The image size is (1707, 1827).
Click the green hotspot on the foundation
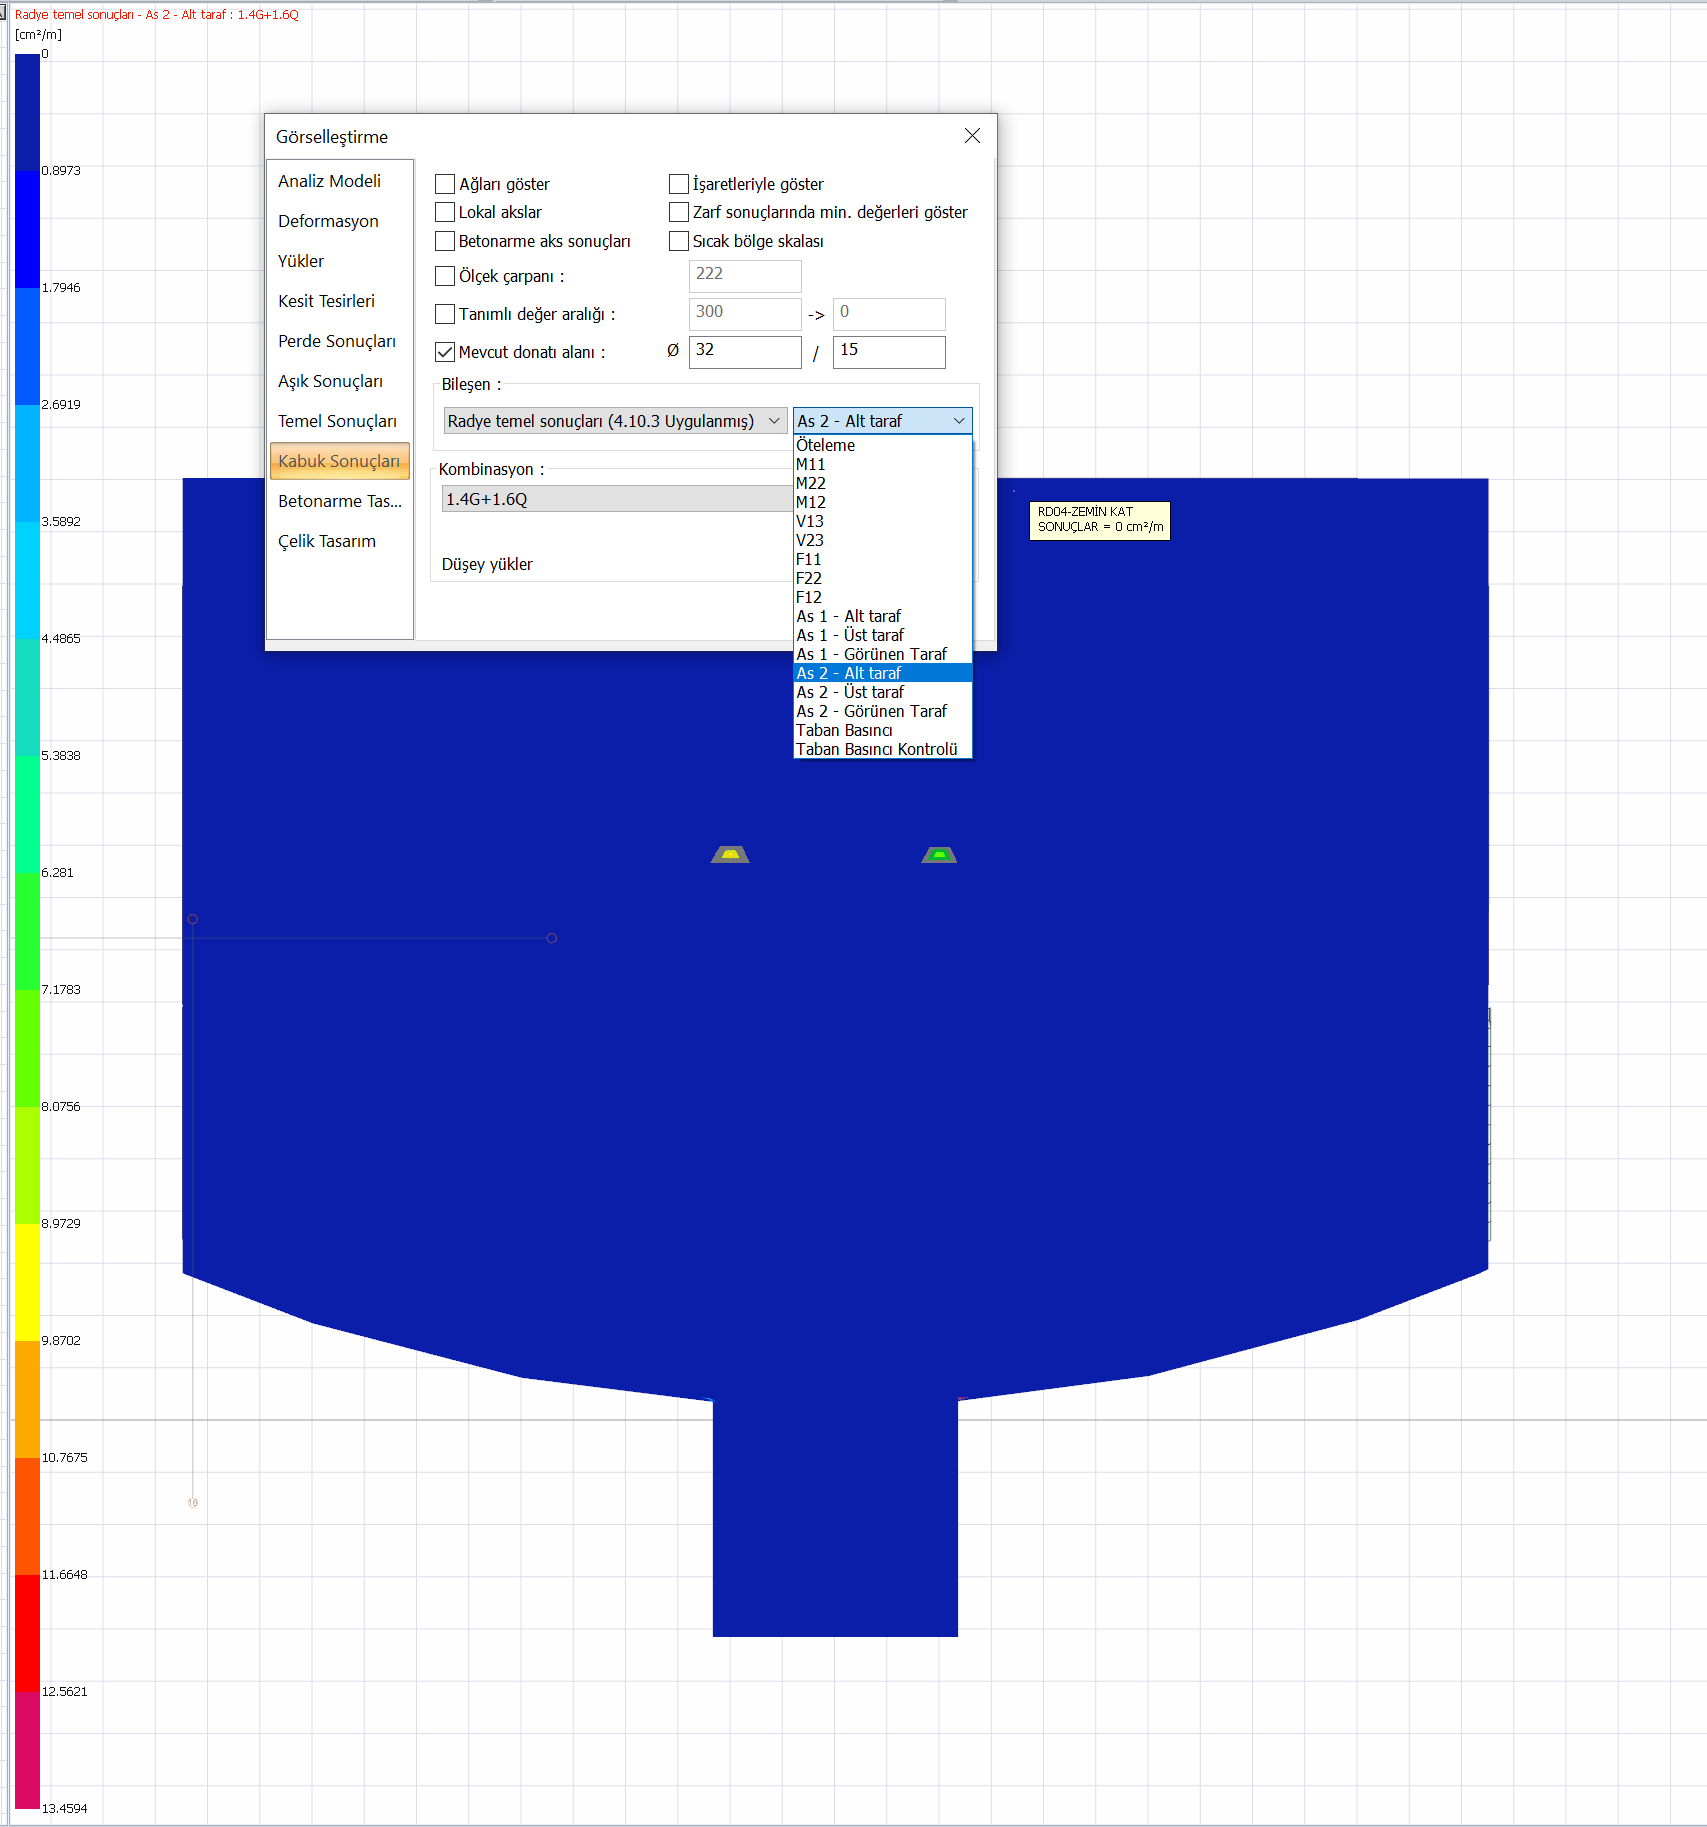tap(939, 854)
